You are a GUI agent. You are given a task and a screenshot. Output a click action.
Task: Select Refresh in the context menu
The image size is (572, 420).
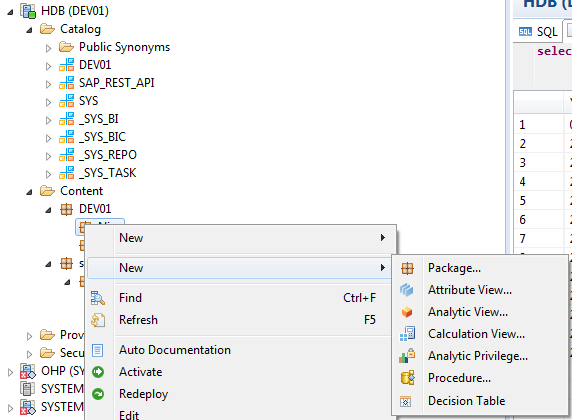click(x=240, y=320)
